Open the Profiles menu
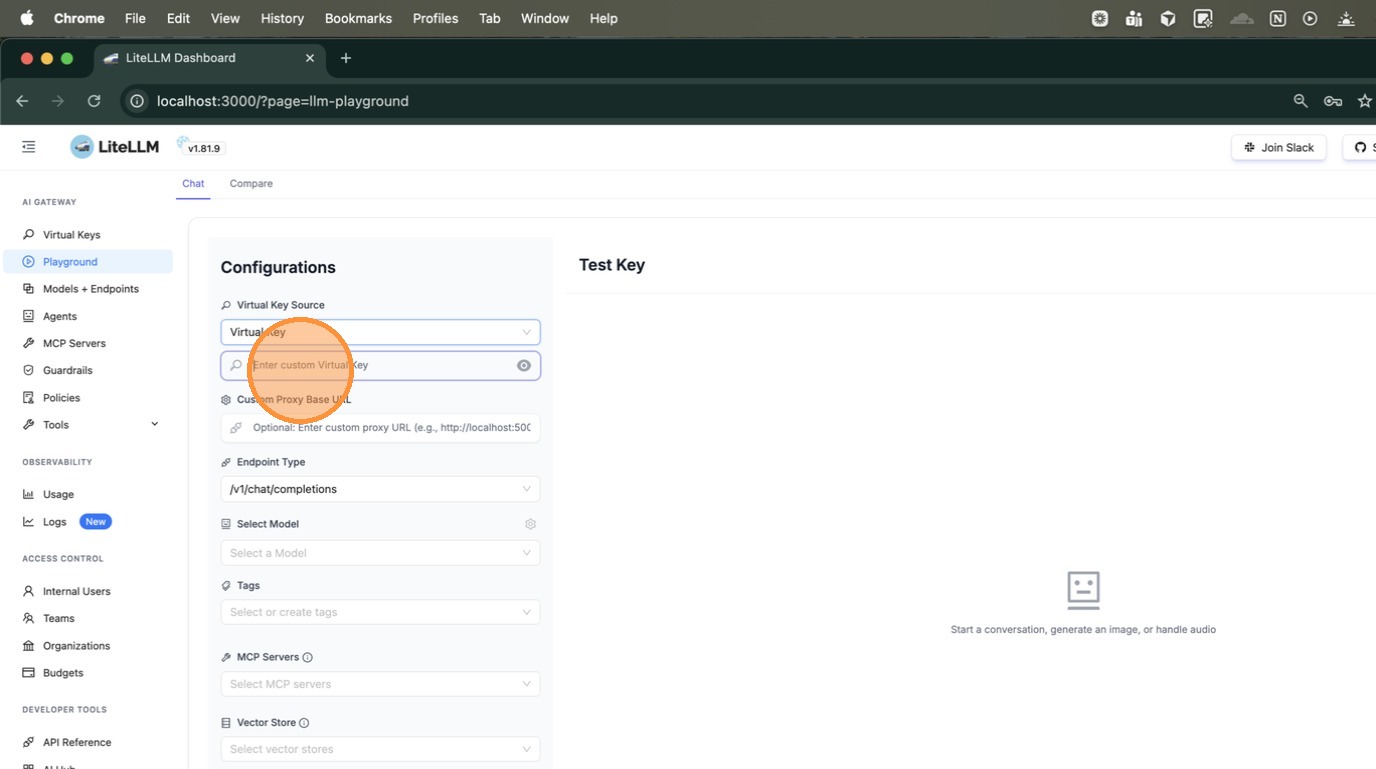This screenshot has height=769, width=1376. [435, 18]
